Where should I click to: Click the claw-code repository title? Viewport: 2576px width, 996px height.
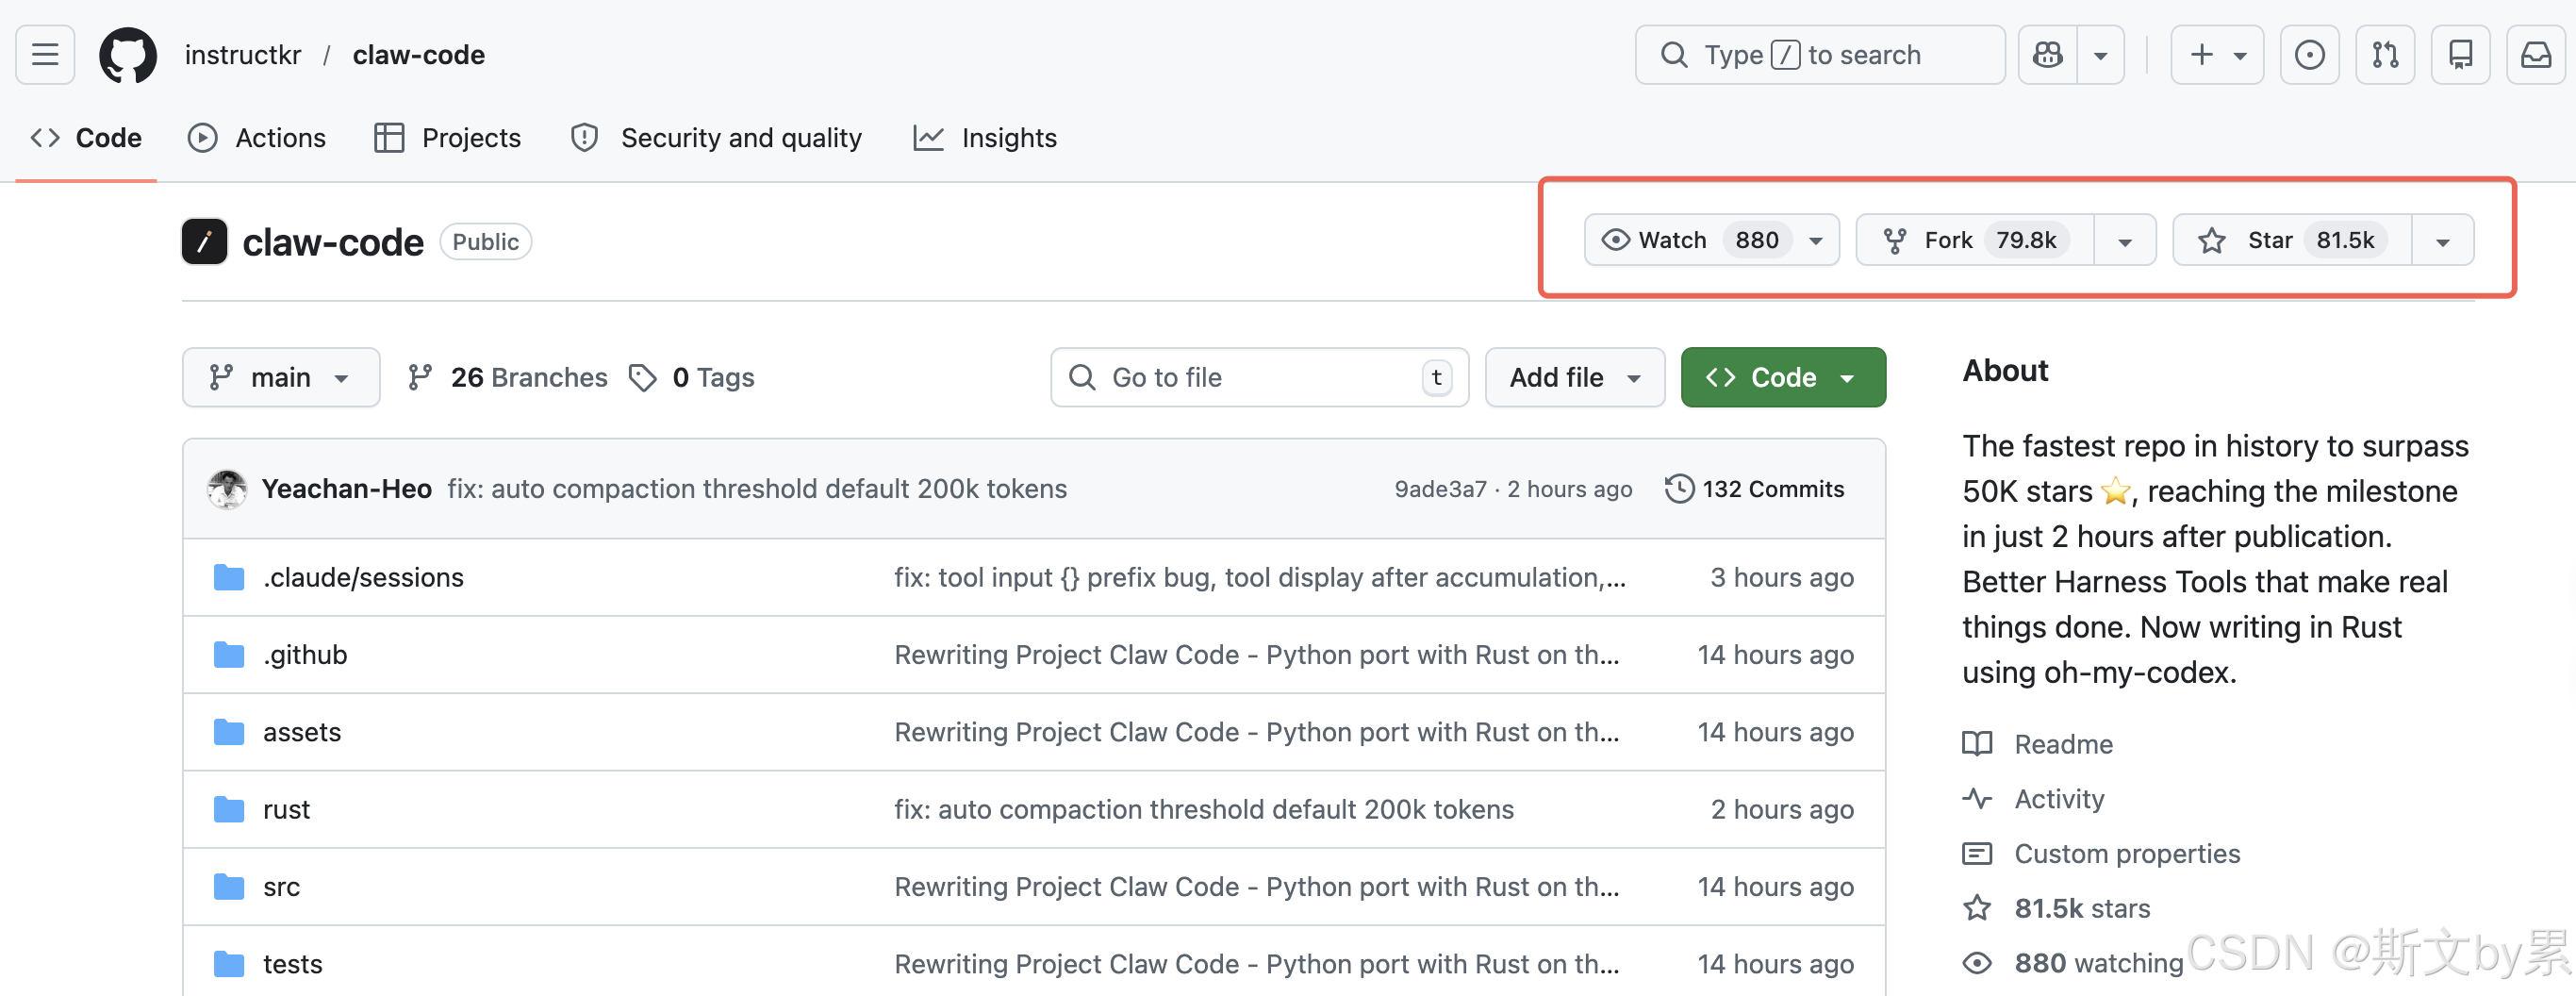[333, 242]
